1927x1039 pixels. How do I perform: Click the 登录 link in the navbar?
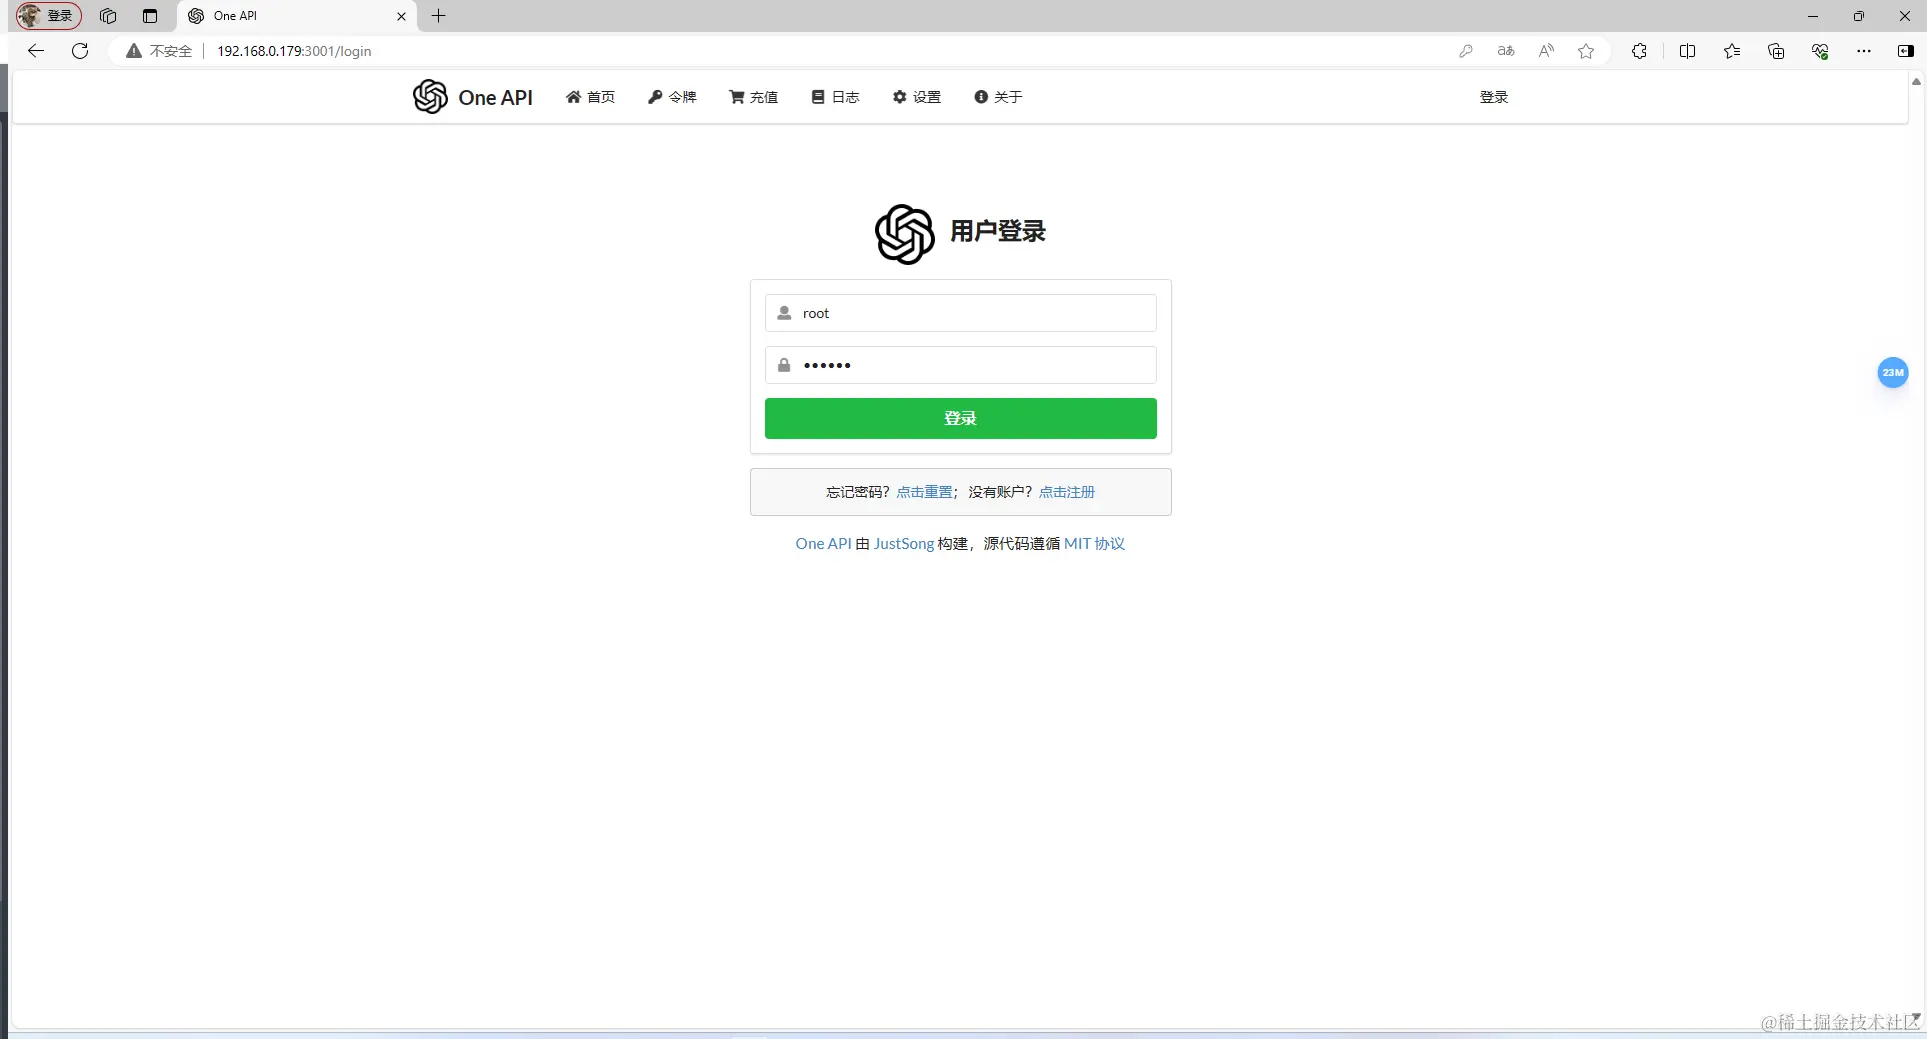(x=1494, y=97)
